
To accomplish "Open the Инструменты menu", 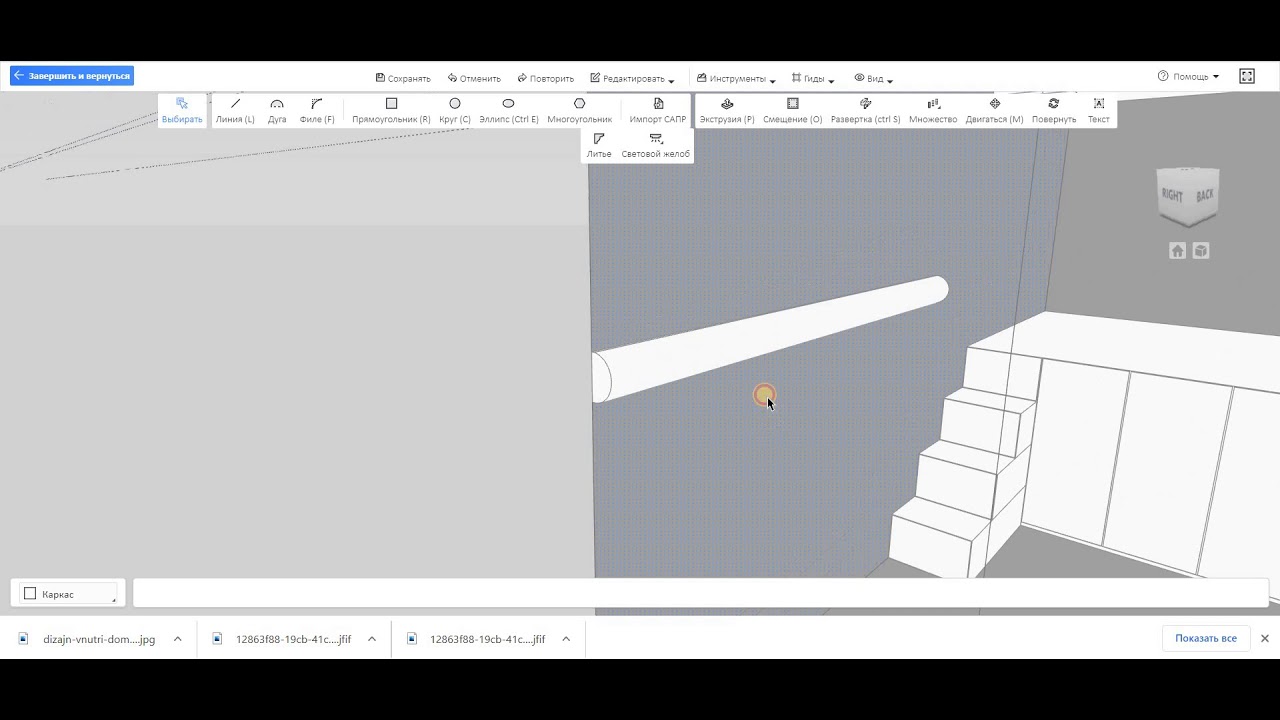I will 736,78.
